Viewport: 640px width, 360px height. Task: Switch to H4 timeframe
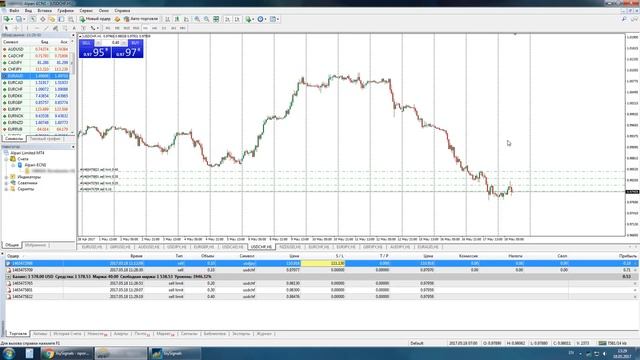[155, 28]
